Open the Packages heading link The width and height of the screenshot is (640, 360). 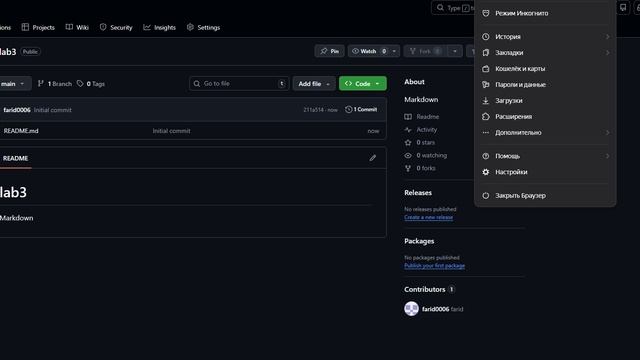coord(419,241)
